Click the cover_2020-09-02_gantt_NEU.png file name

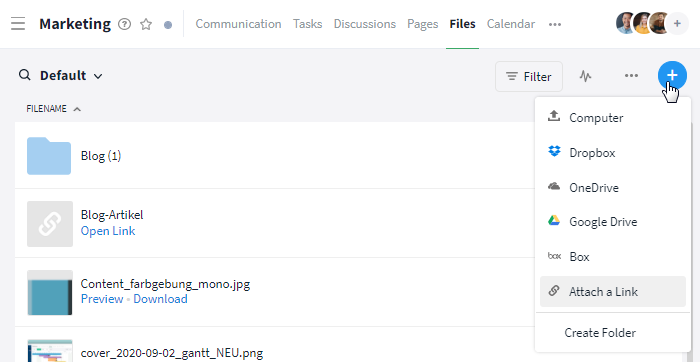click(x=172, y=353)
